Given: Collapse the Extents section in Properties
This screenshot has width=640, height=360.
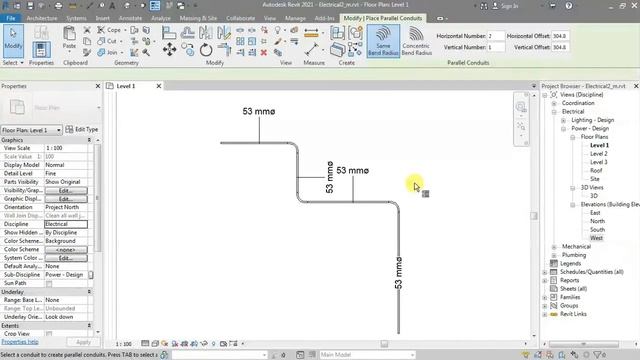Looking at the screenshot, I should click(89, 326).
